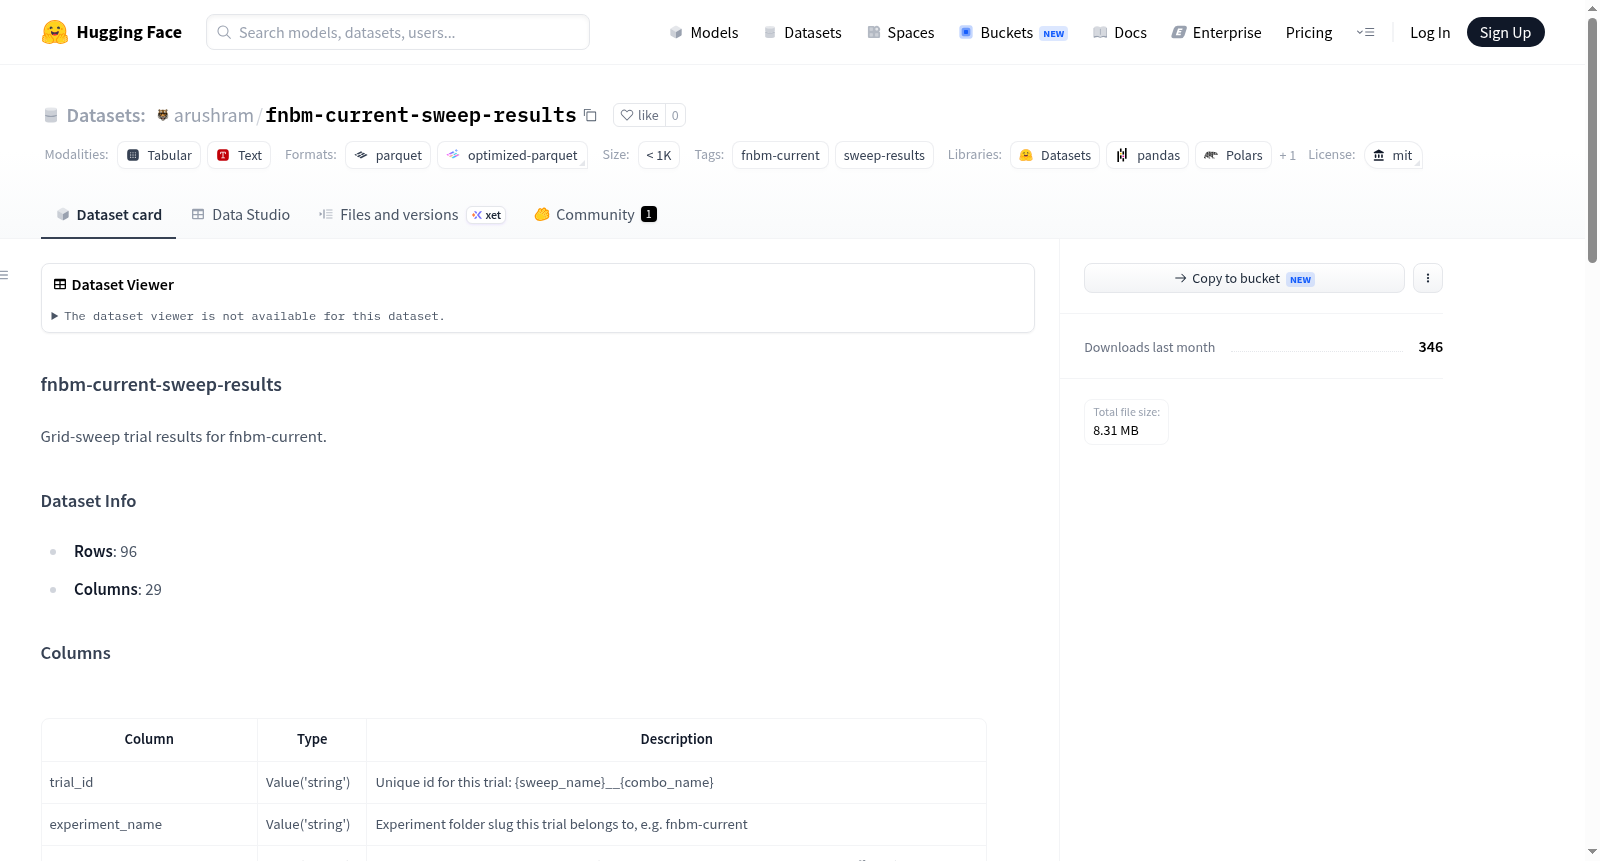The height and width of the screenshot is (861, 1600).
Task: Like this dataset
Action: [x=640, y=115]
